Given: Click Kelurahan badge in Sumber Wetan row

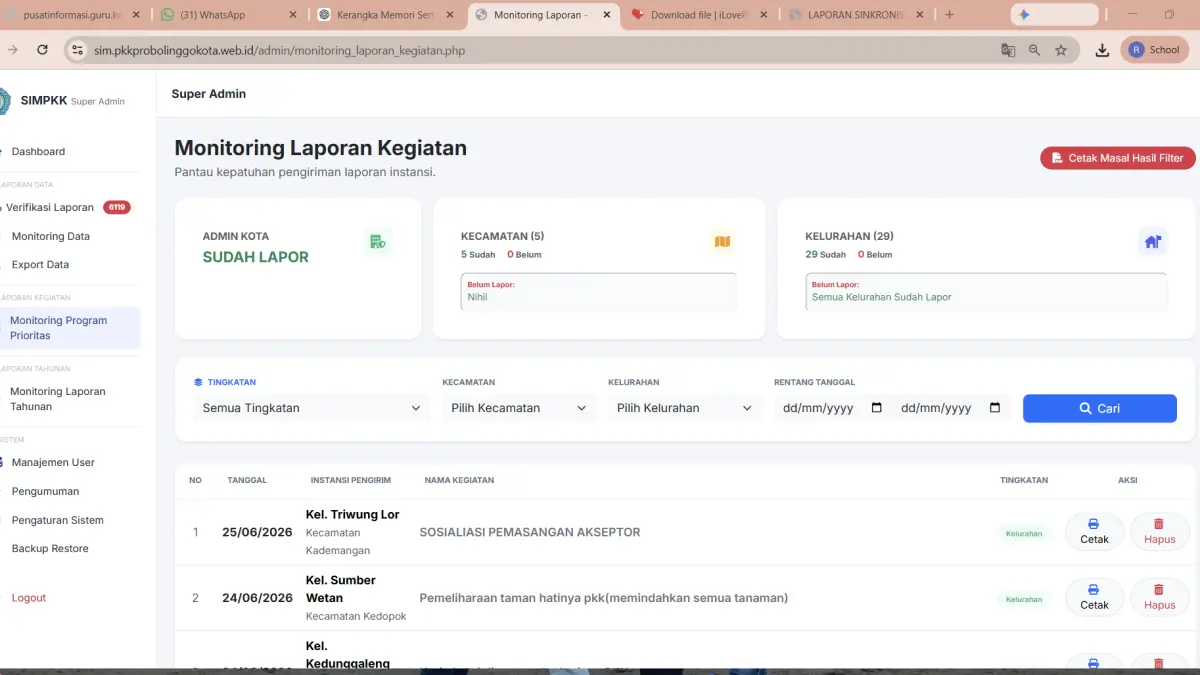Looking at the screenshot, I should [x=1024, y=599].
